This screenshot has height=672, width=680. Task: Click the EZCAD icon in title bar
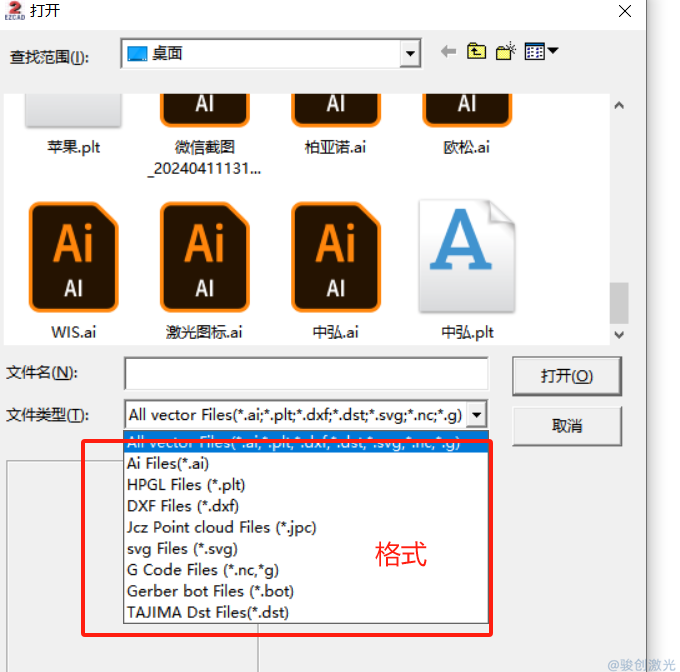[x=15, y=10]
